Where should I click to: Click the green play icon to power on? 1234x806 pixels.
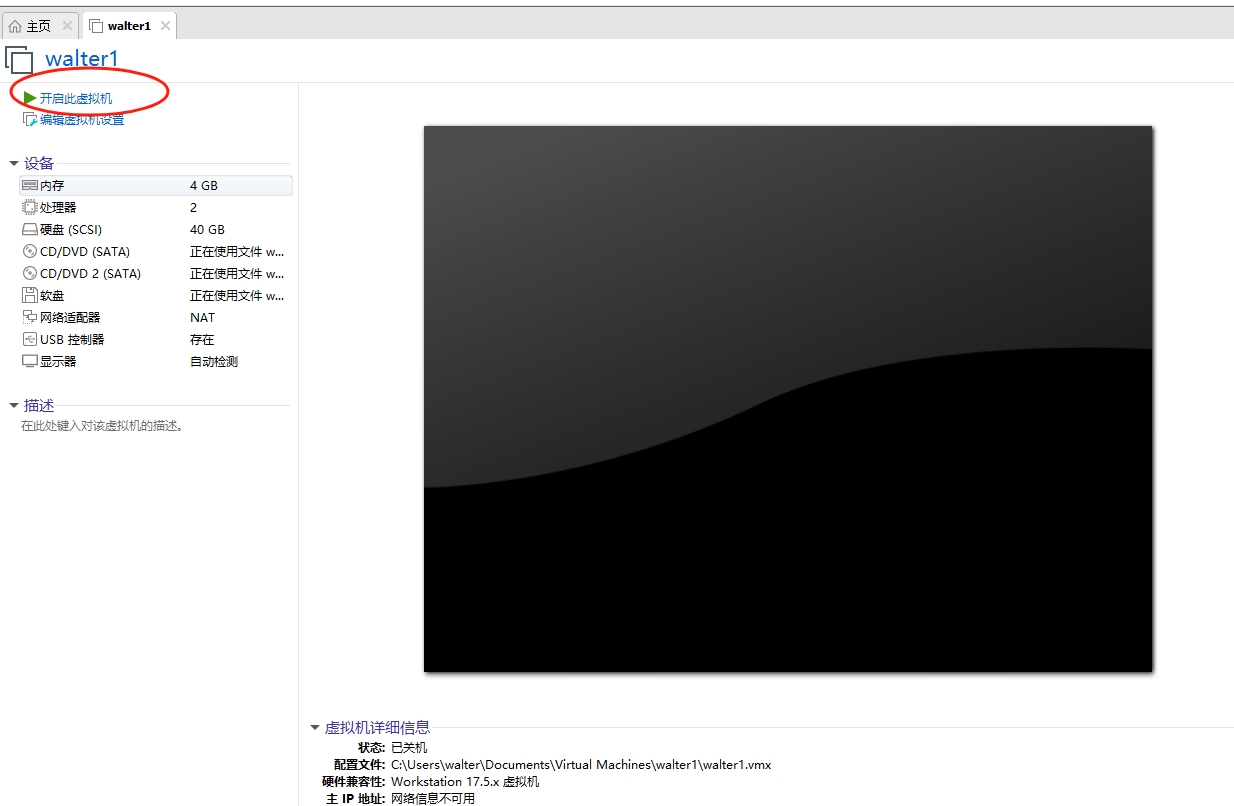point(30,98)
